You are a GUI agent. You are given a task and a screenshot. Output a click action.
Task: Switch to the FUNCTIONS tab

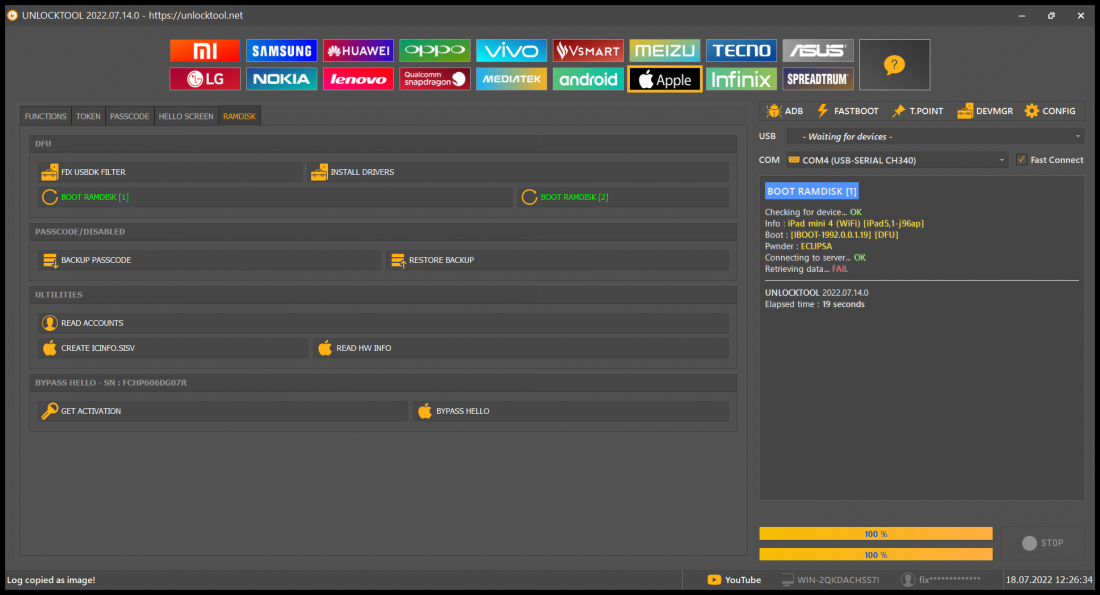46,116
